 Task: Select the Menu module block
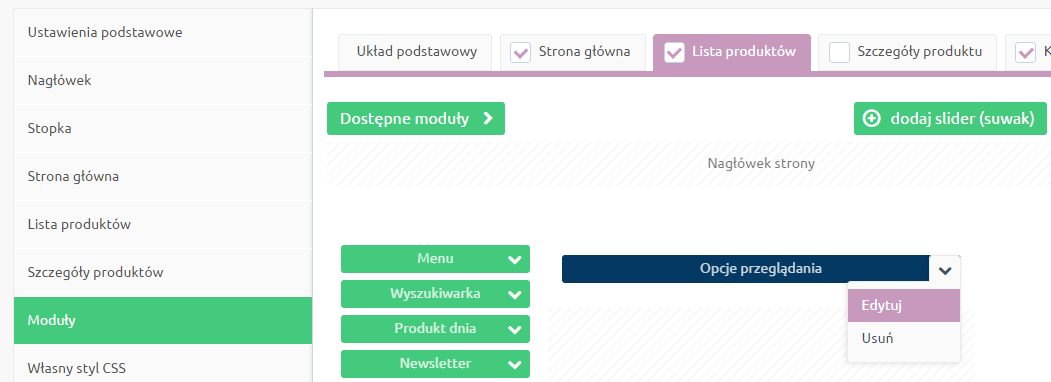point(435,259)
